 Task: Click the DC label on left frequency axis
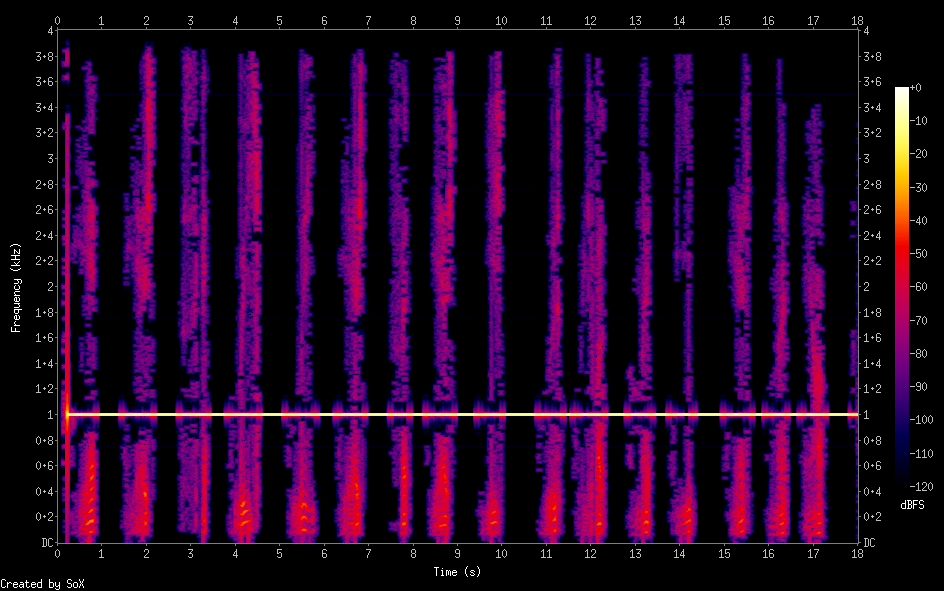[x=45, y=543]
